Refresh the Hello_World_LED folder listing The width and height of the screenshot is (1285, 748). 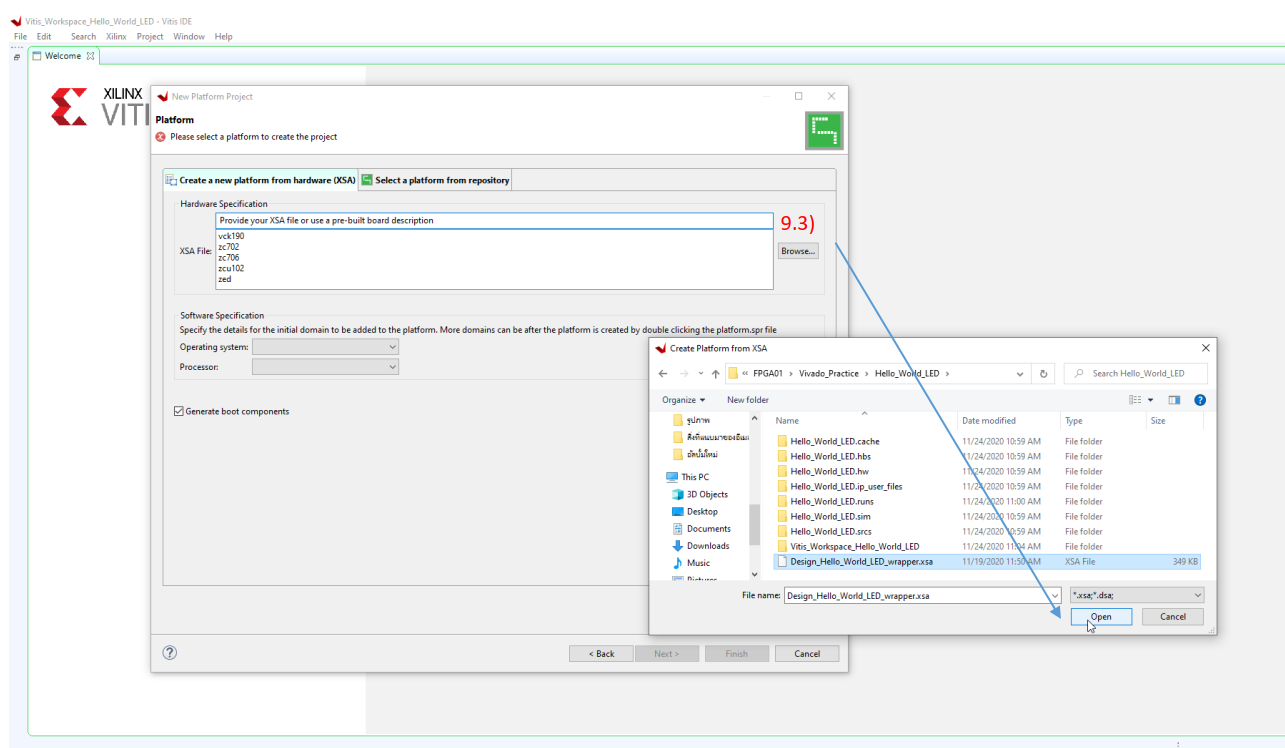(x=1043, y=374)
